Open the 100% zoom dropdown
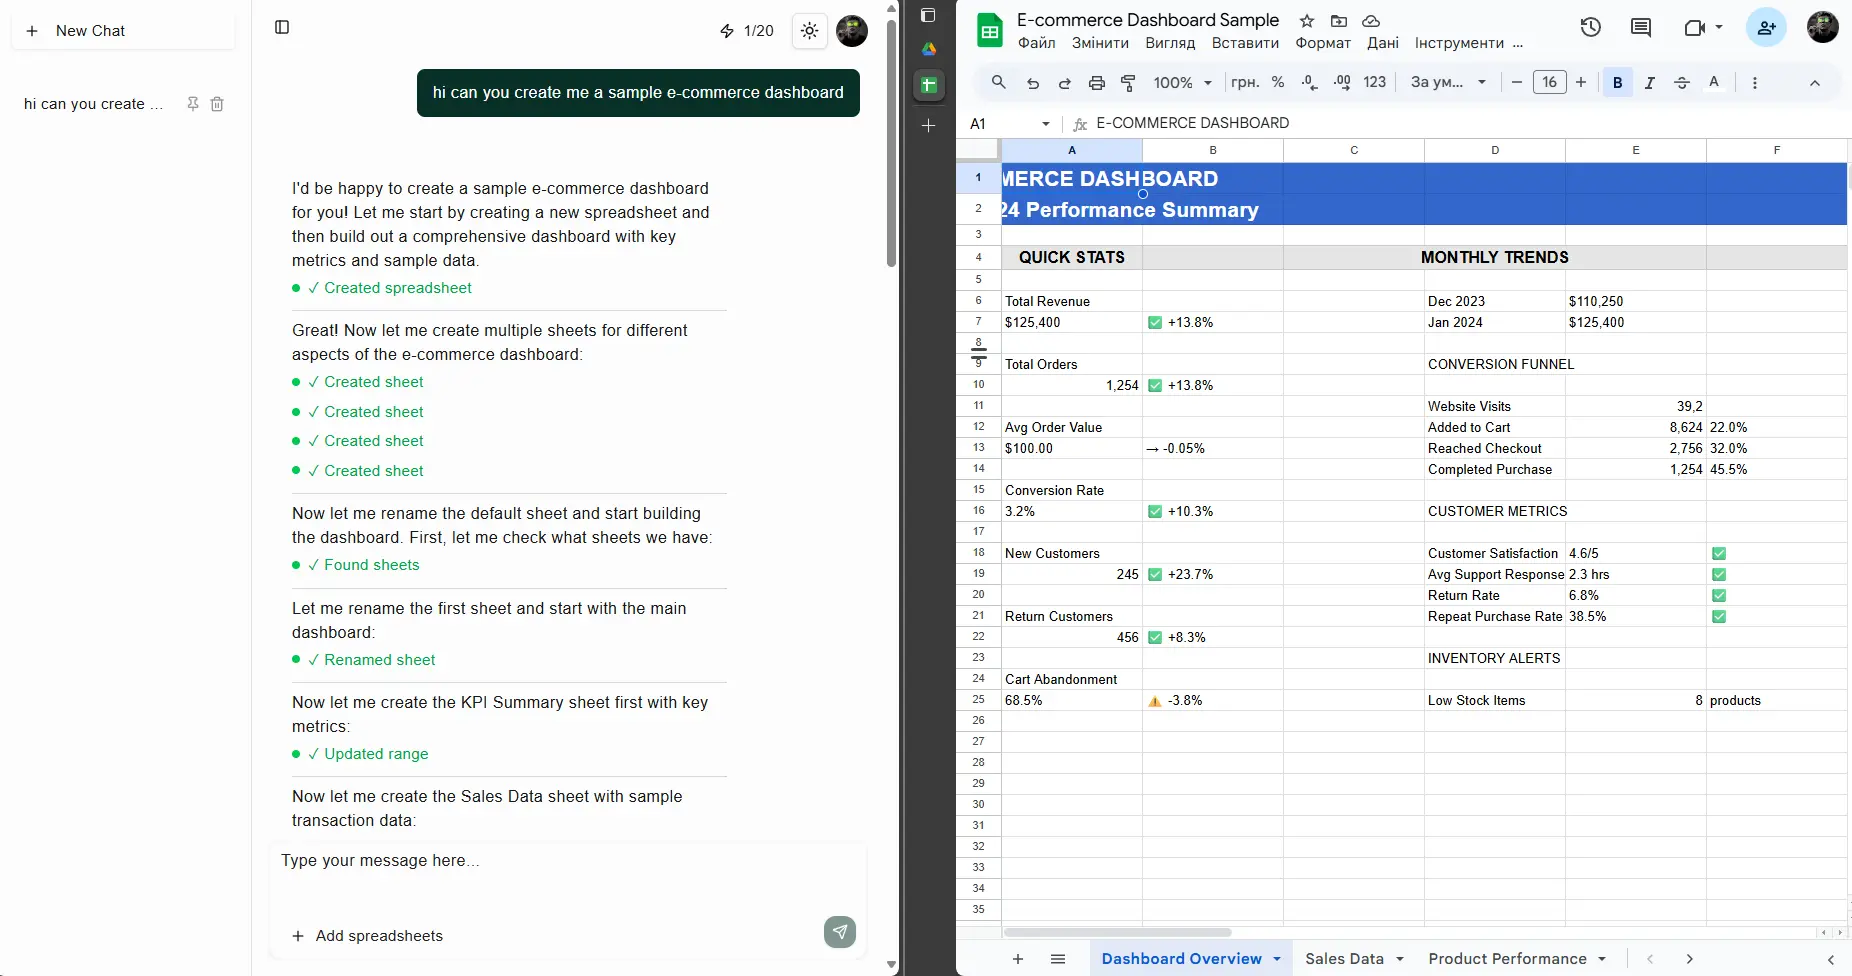Viewport: 1852px width, 976px height. pos(1182,83)
